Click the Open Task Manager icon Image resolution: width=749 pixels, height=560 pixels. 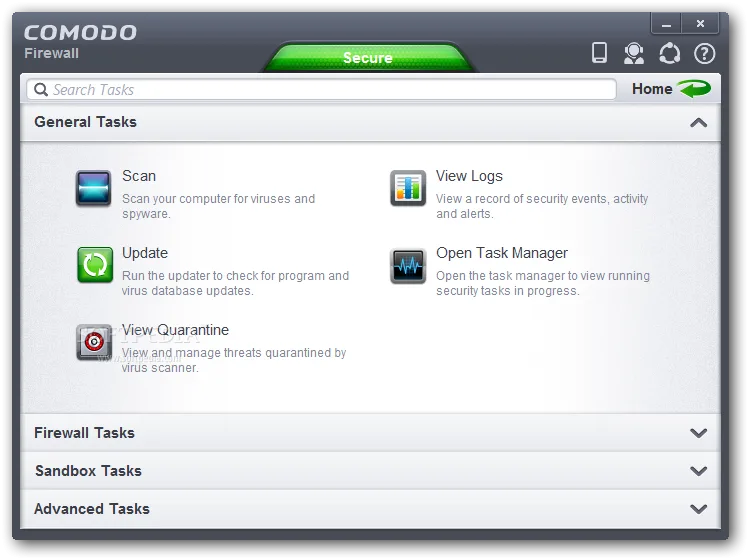click(408, 266)
